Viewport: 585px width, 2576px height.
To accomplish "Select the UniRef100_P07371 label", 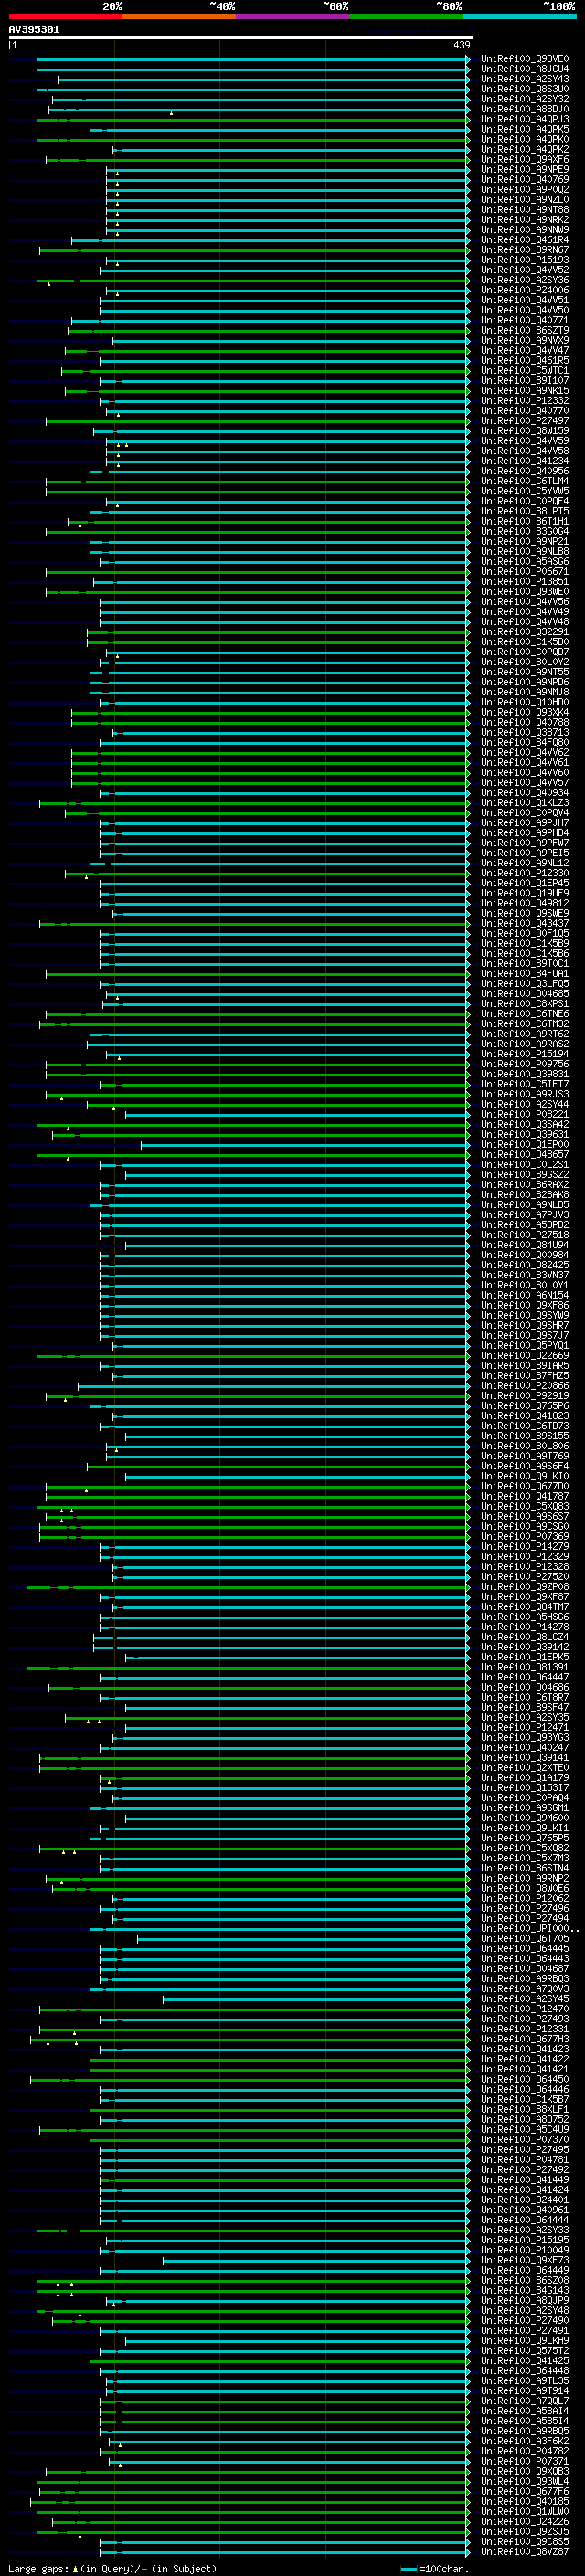I will (525, 2461).
